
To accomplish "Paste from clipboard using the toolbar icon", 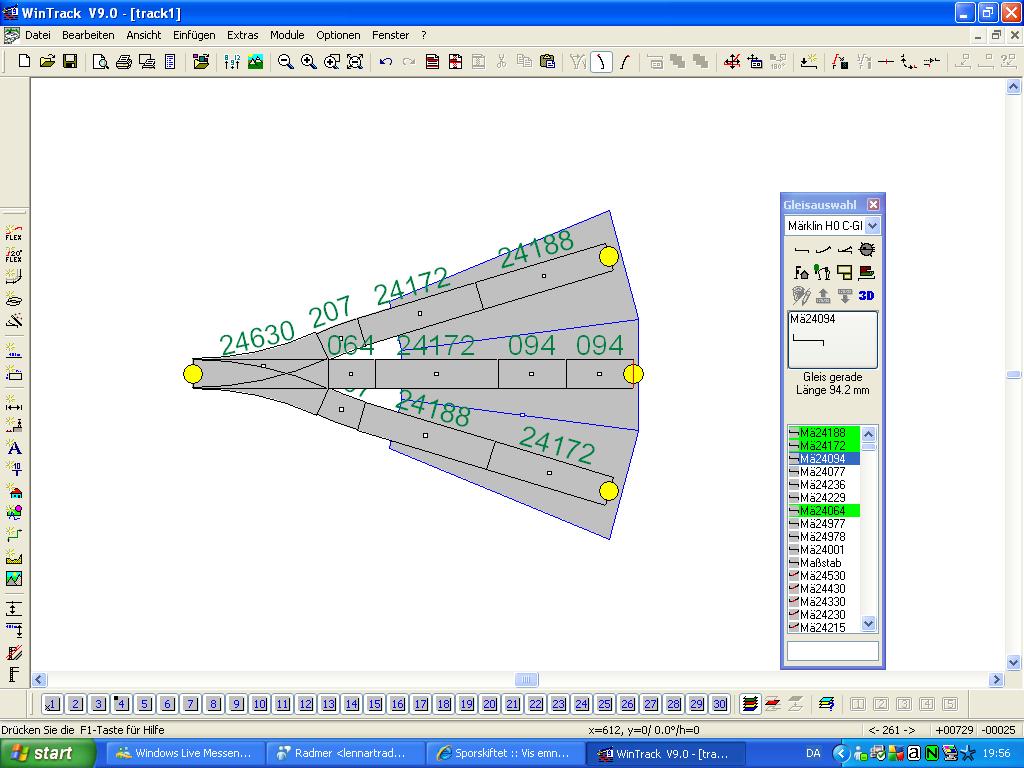I will coord(548,62).
